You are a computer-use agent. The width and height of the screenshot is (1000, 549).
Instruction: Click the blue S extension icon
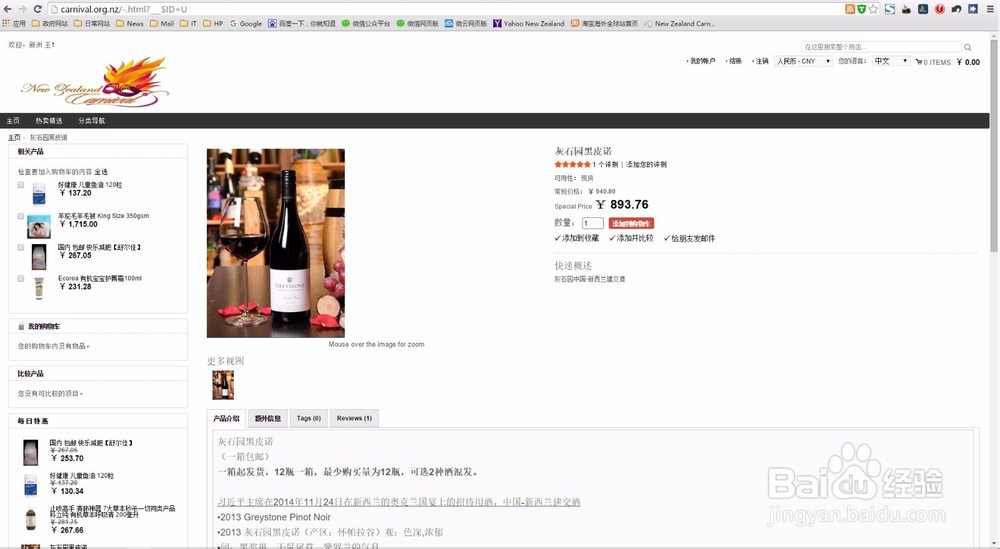[x=890, y=9]
